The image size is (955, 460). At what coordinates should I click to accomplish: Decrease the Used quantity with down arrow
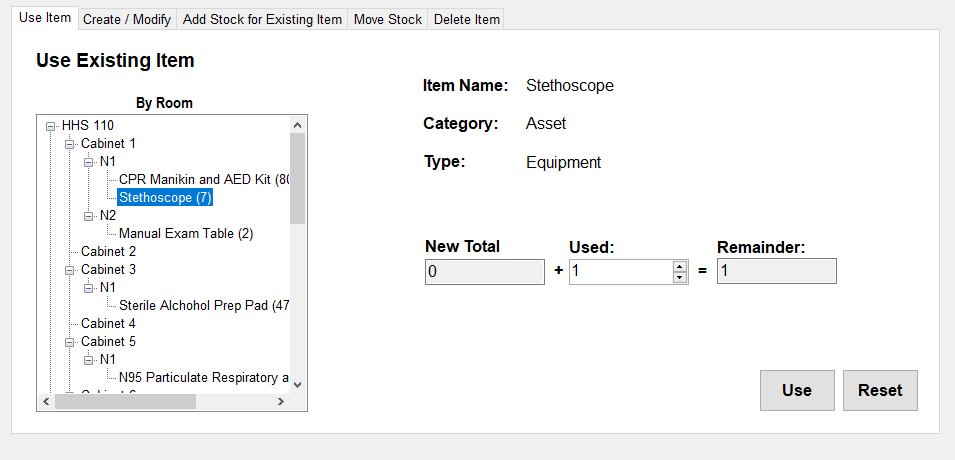point(680,277)
